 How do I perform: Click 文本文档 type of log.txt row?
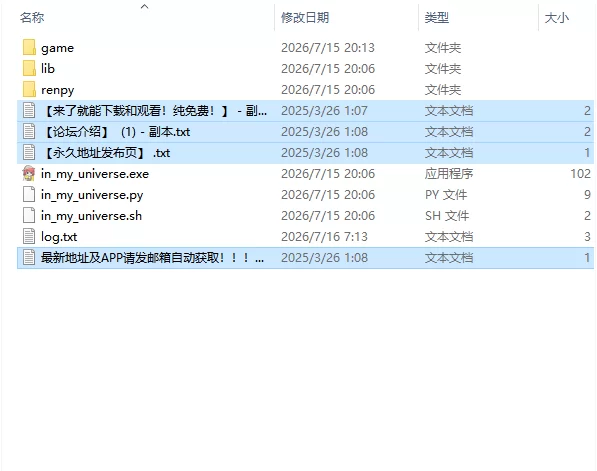(449, 236)
